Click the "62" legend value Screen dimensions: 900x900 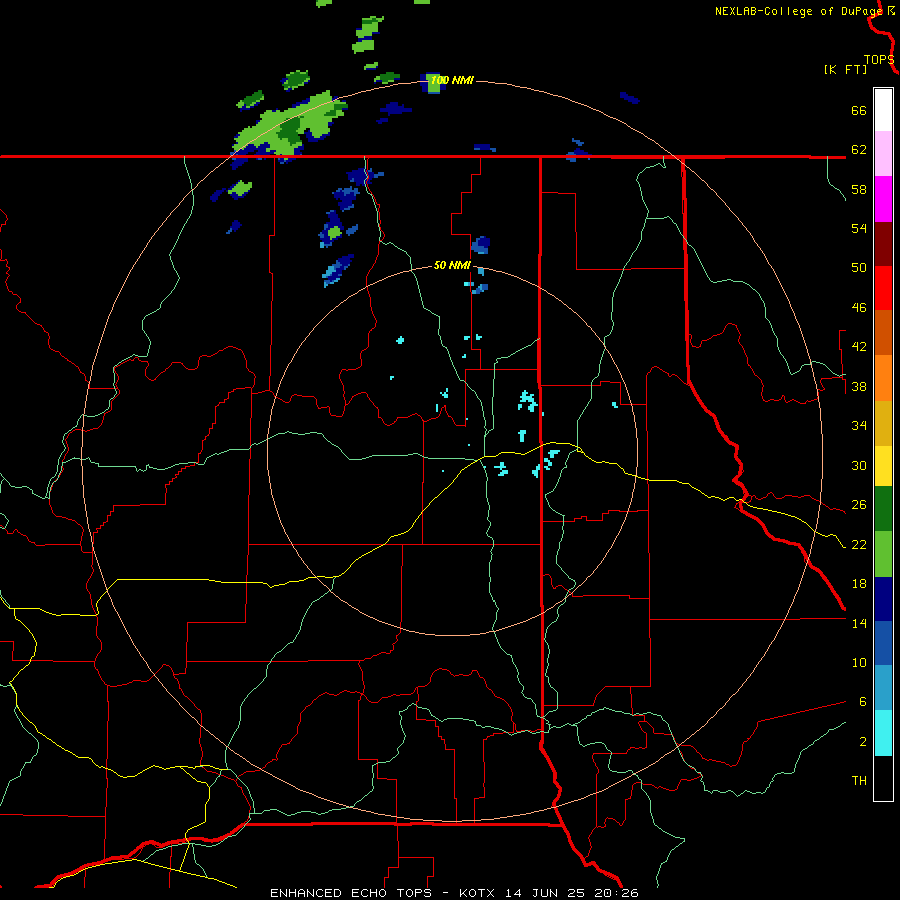coord(859,149)
